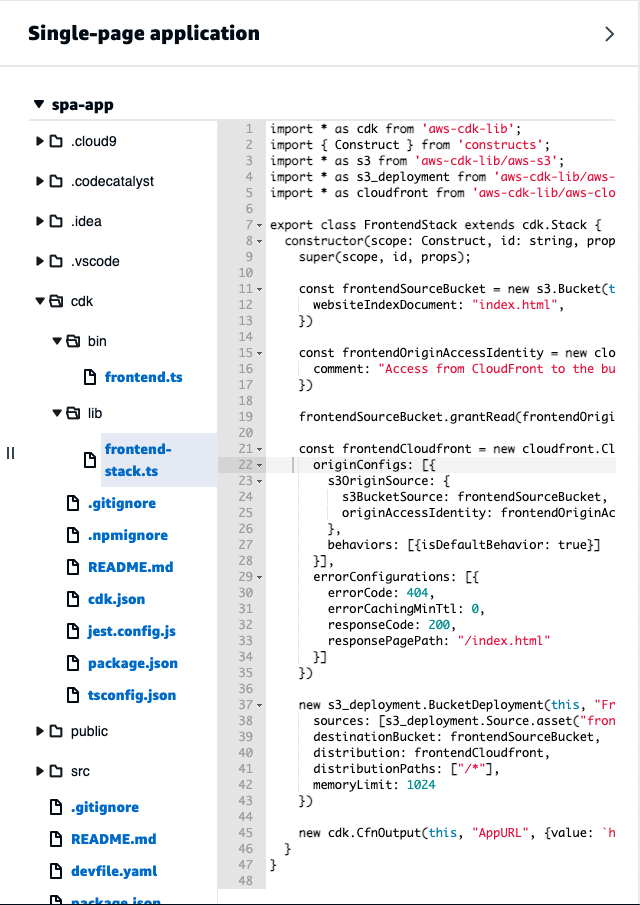Collapse the lib folder arrow
The image size is (640, 905).
57,413
